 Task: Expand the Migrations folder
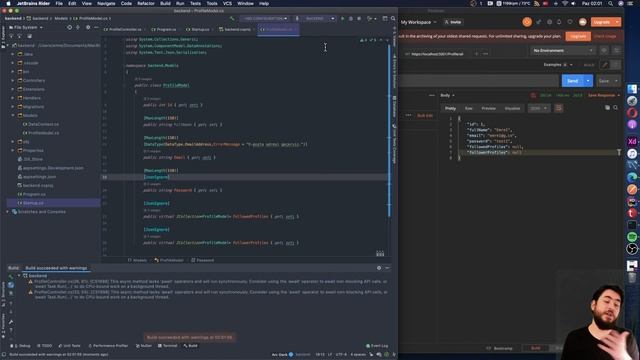[13, 107]
